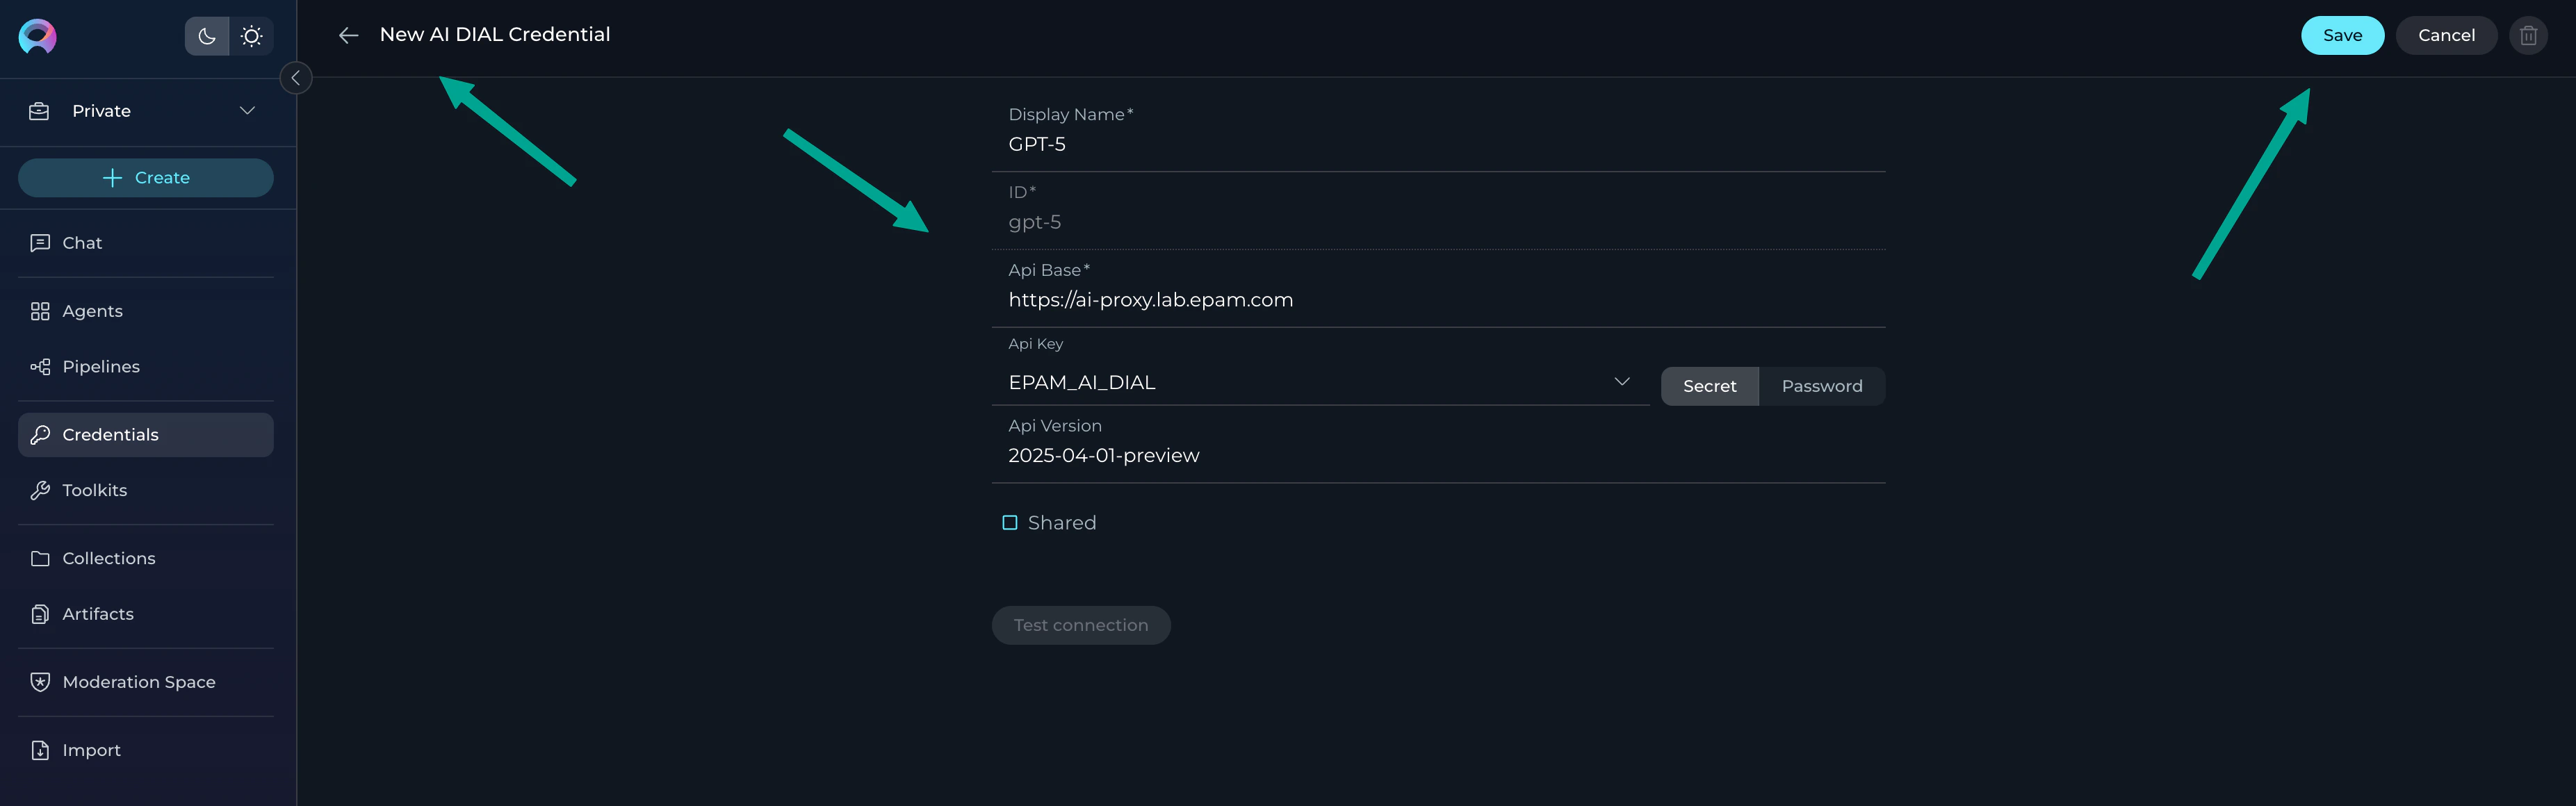This screenshot has height=806, width=2576.
Task: Collapse the left sidebar panel
Action: click(296, 77)
